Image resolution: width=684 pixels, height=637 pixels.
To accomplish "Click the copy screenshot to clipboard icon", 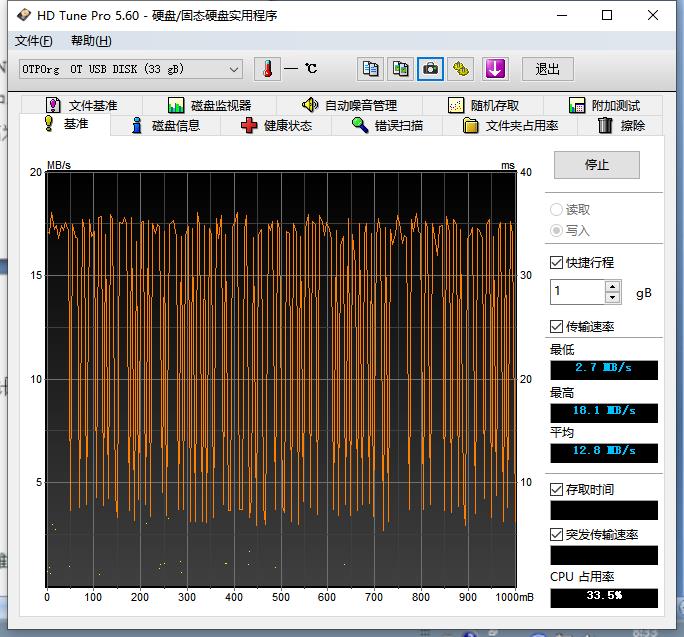I will (401, 69).
